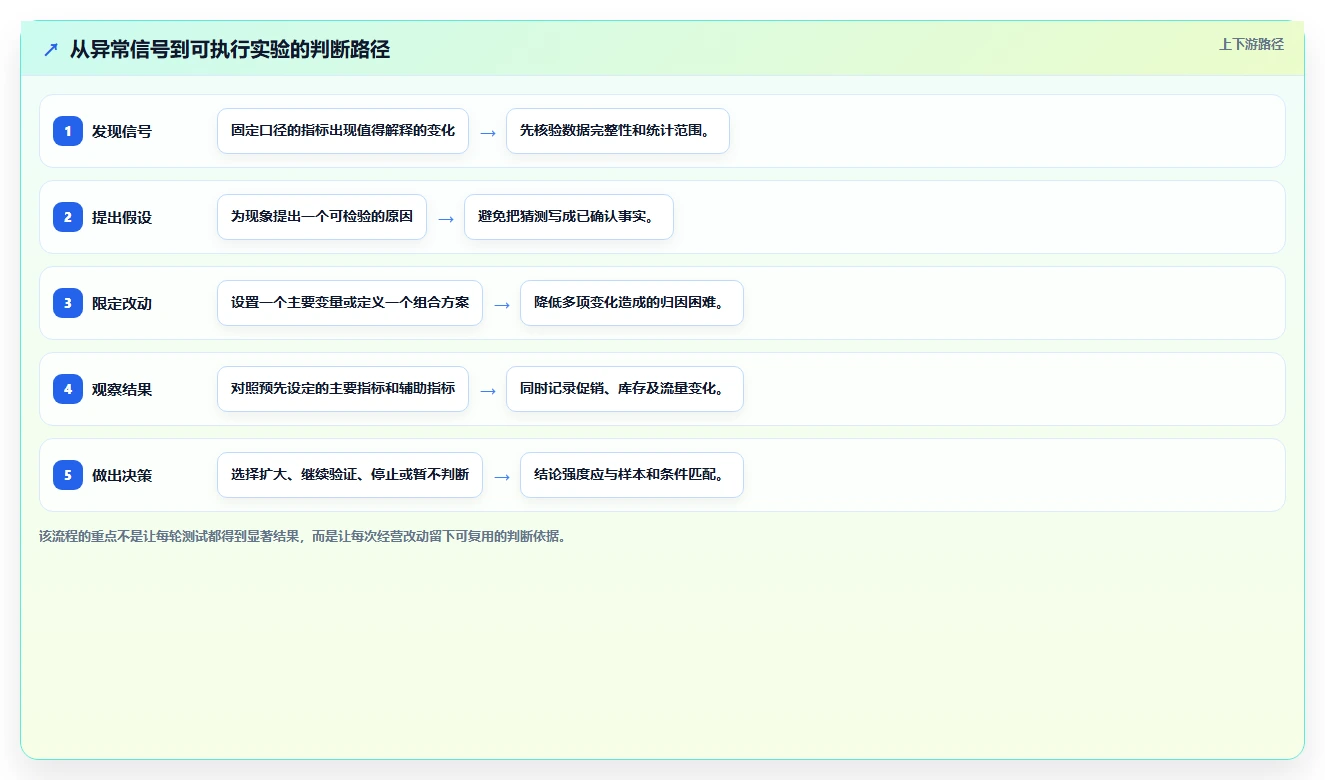Click the '同时记录促销、库存及流量变化。' box
Viewport: 1325px width, 780px height.
(x=625, y=389)
